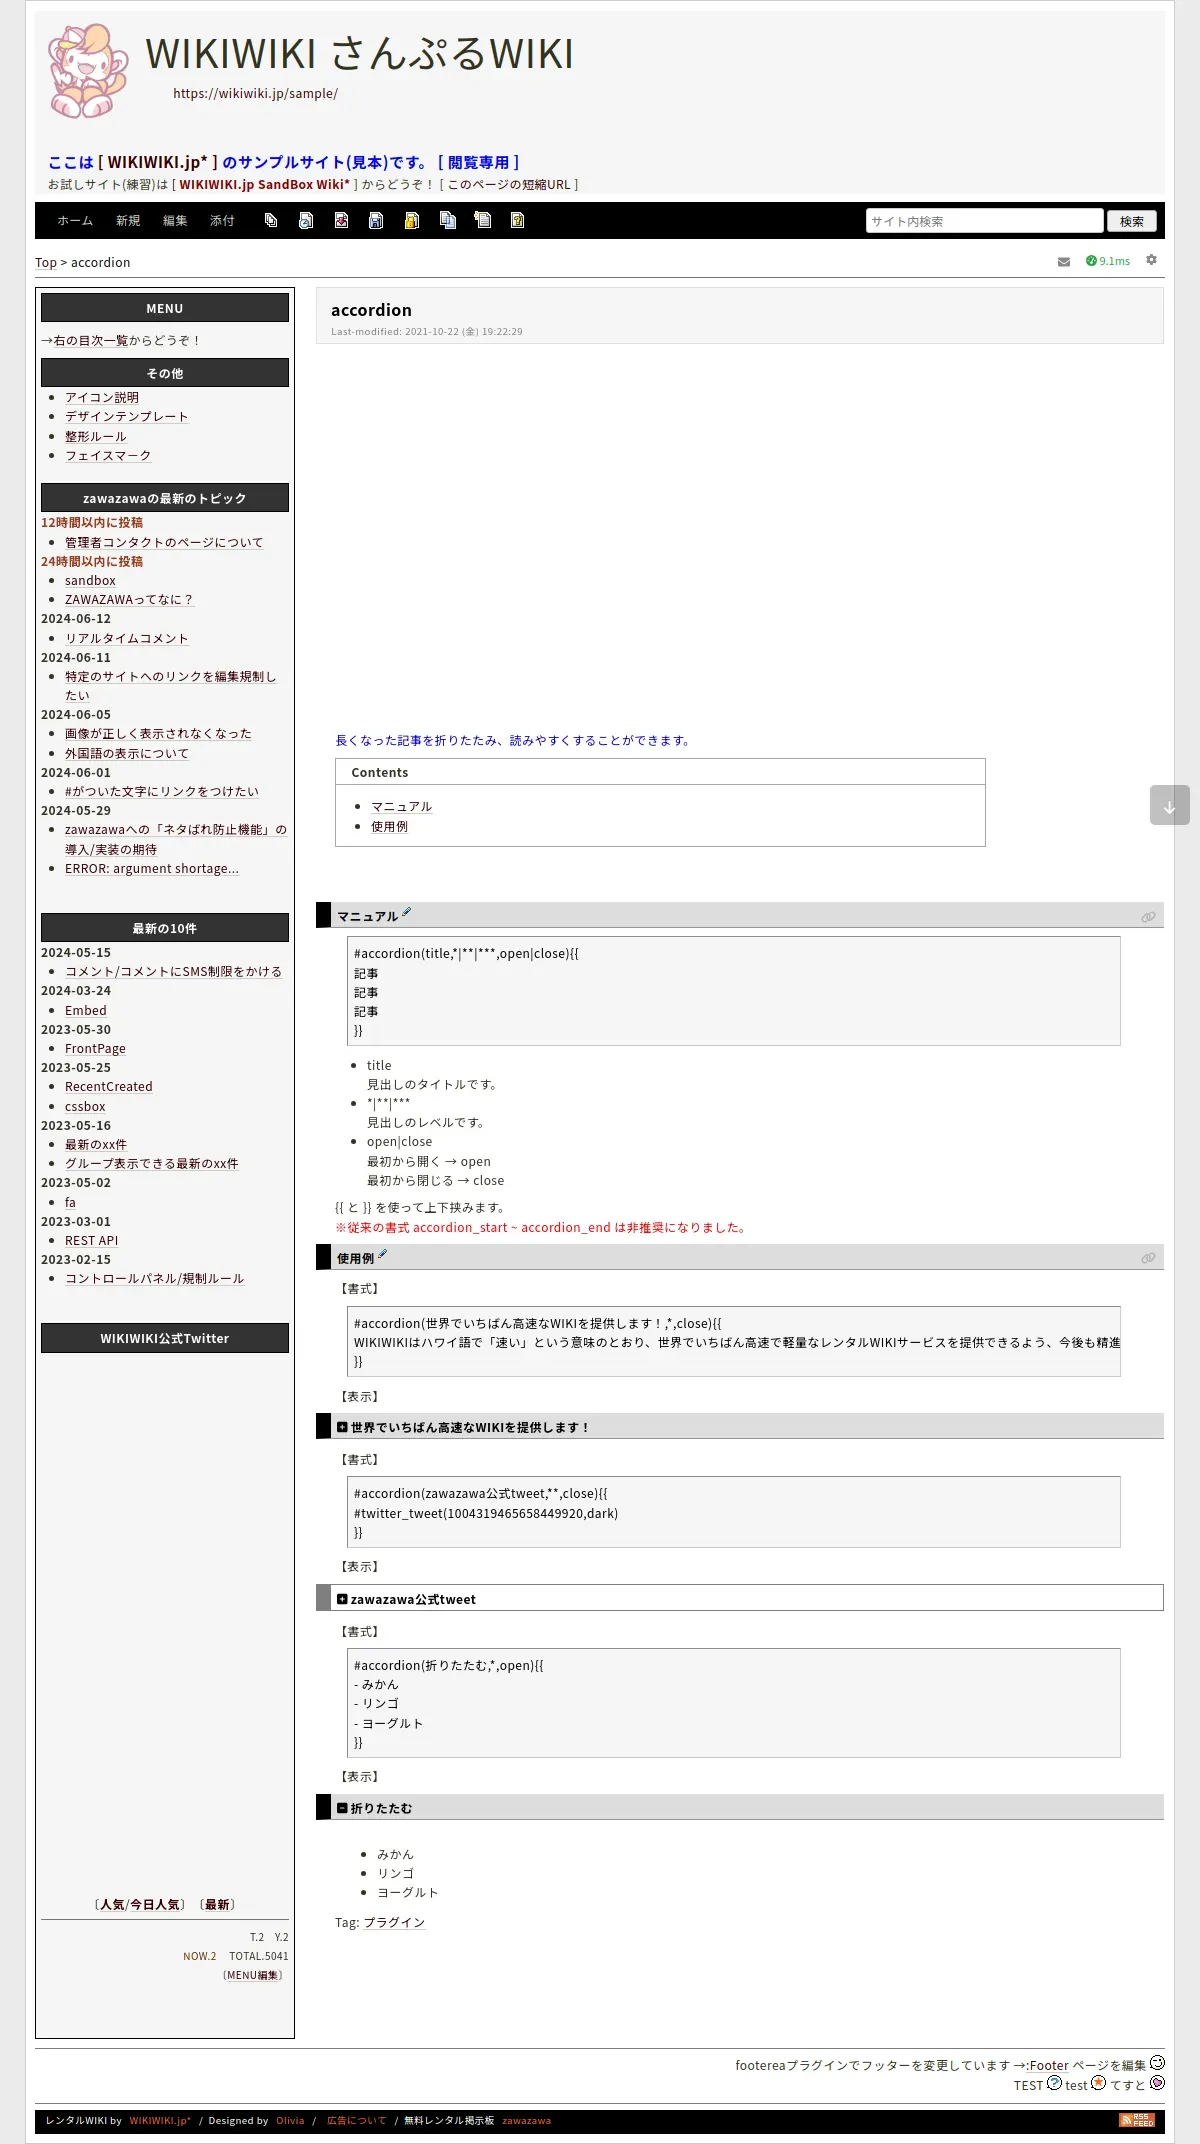Jump to 使用例 from the Contents box
Viewport: 1200px width, 2144px height.
(389, 827)
